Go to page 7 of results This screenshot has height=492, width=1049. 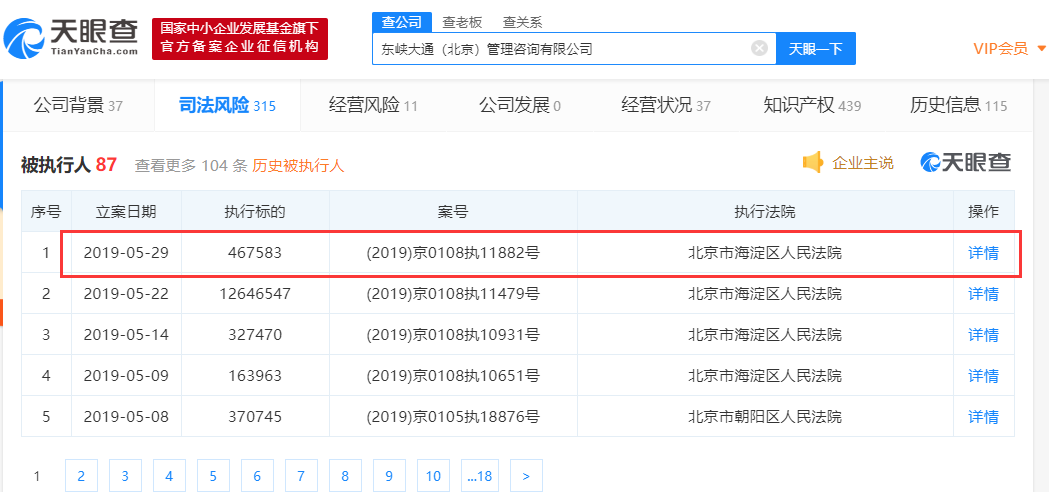(x=301, y=476)
